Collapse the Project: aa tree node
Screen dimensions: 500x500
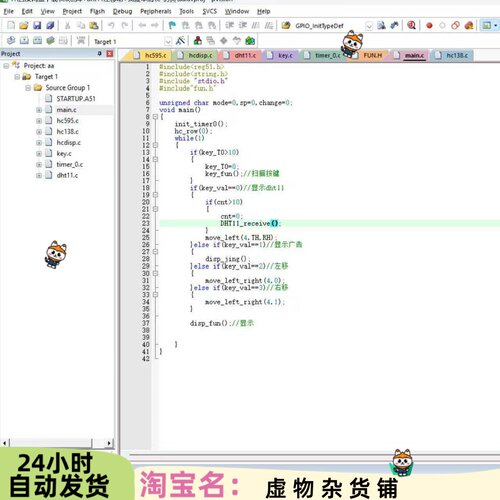click(6, 66)
